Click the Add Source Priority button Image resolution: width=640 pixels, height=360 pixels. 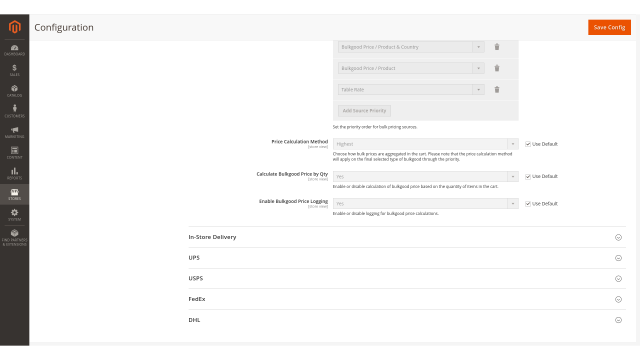pos(364,111)
